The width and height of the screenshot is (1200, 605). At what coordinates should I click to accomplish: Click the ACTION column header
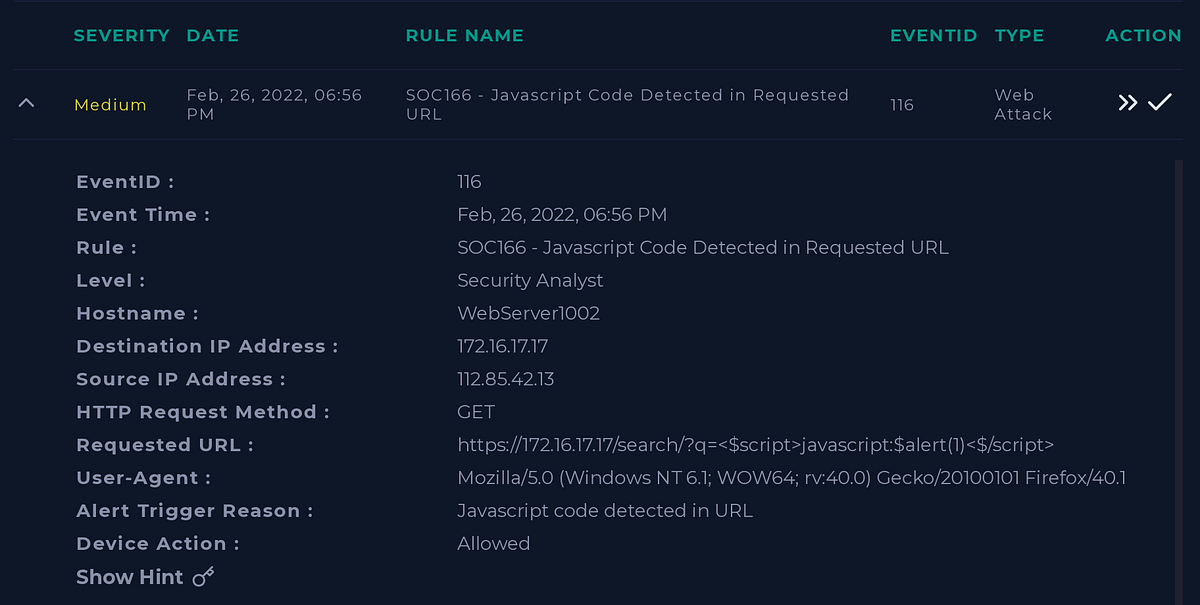[1143, 35]
